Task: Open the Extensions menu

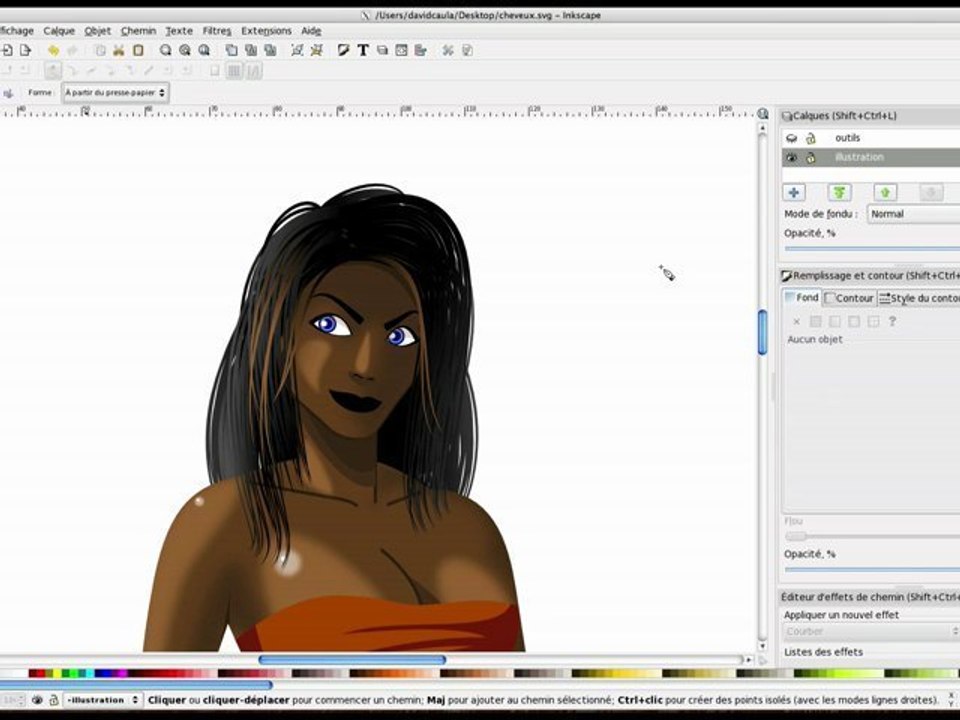Action: (266, 31)
